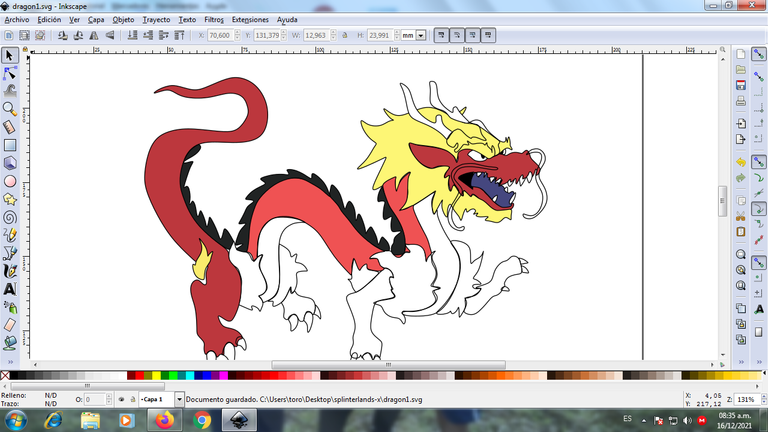768x432 pixels.
Task: Click the Flip horizontal icon
Action: pyautogui.click(x=94, y=35)
